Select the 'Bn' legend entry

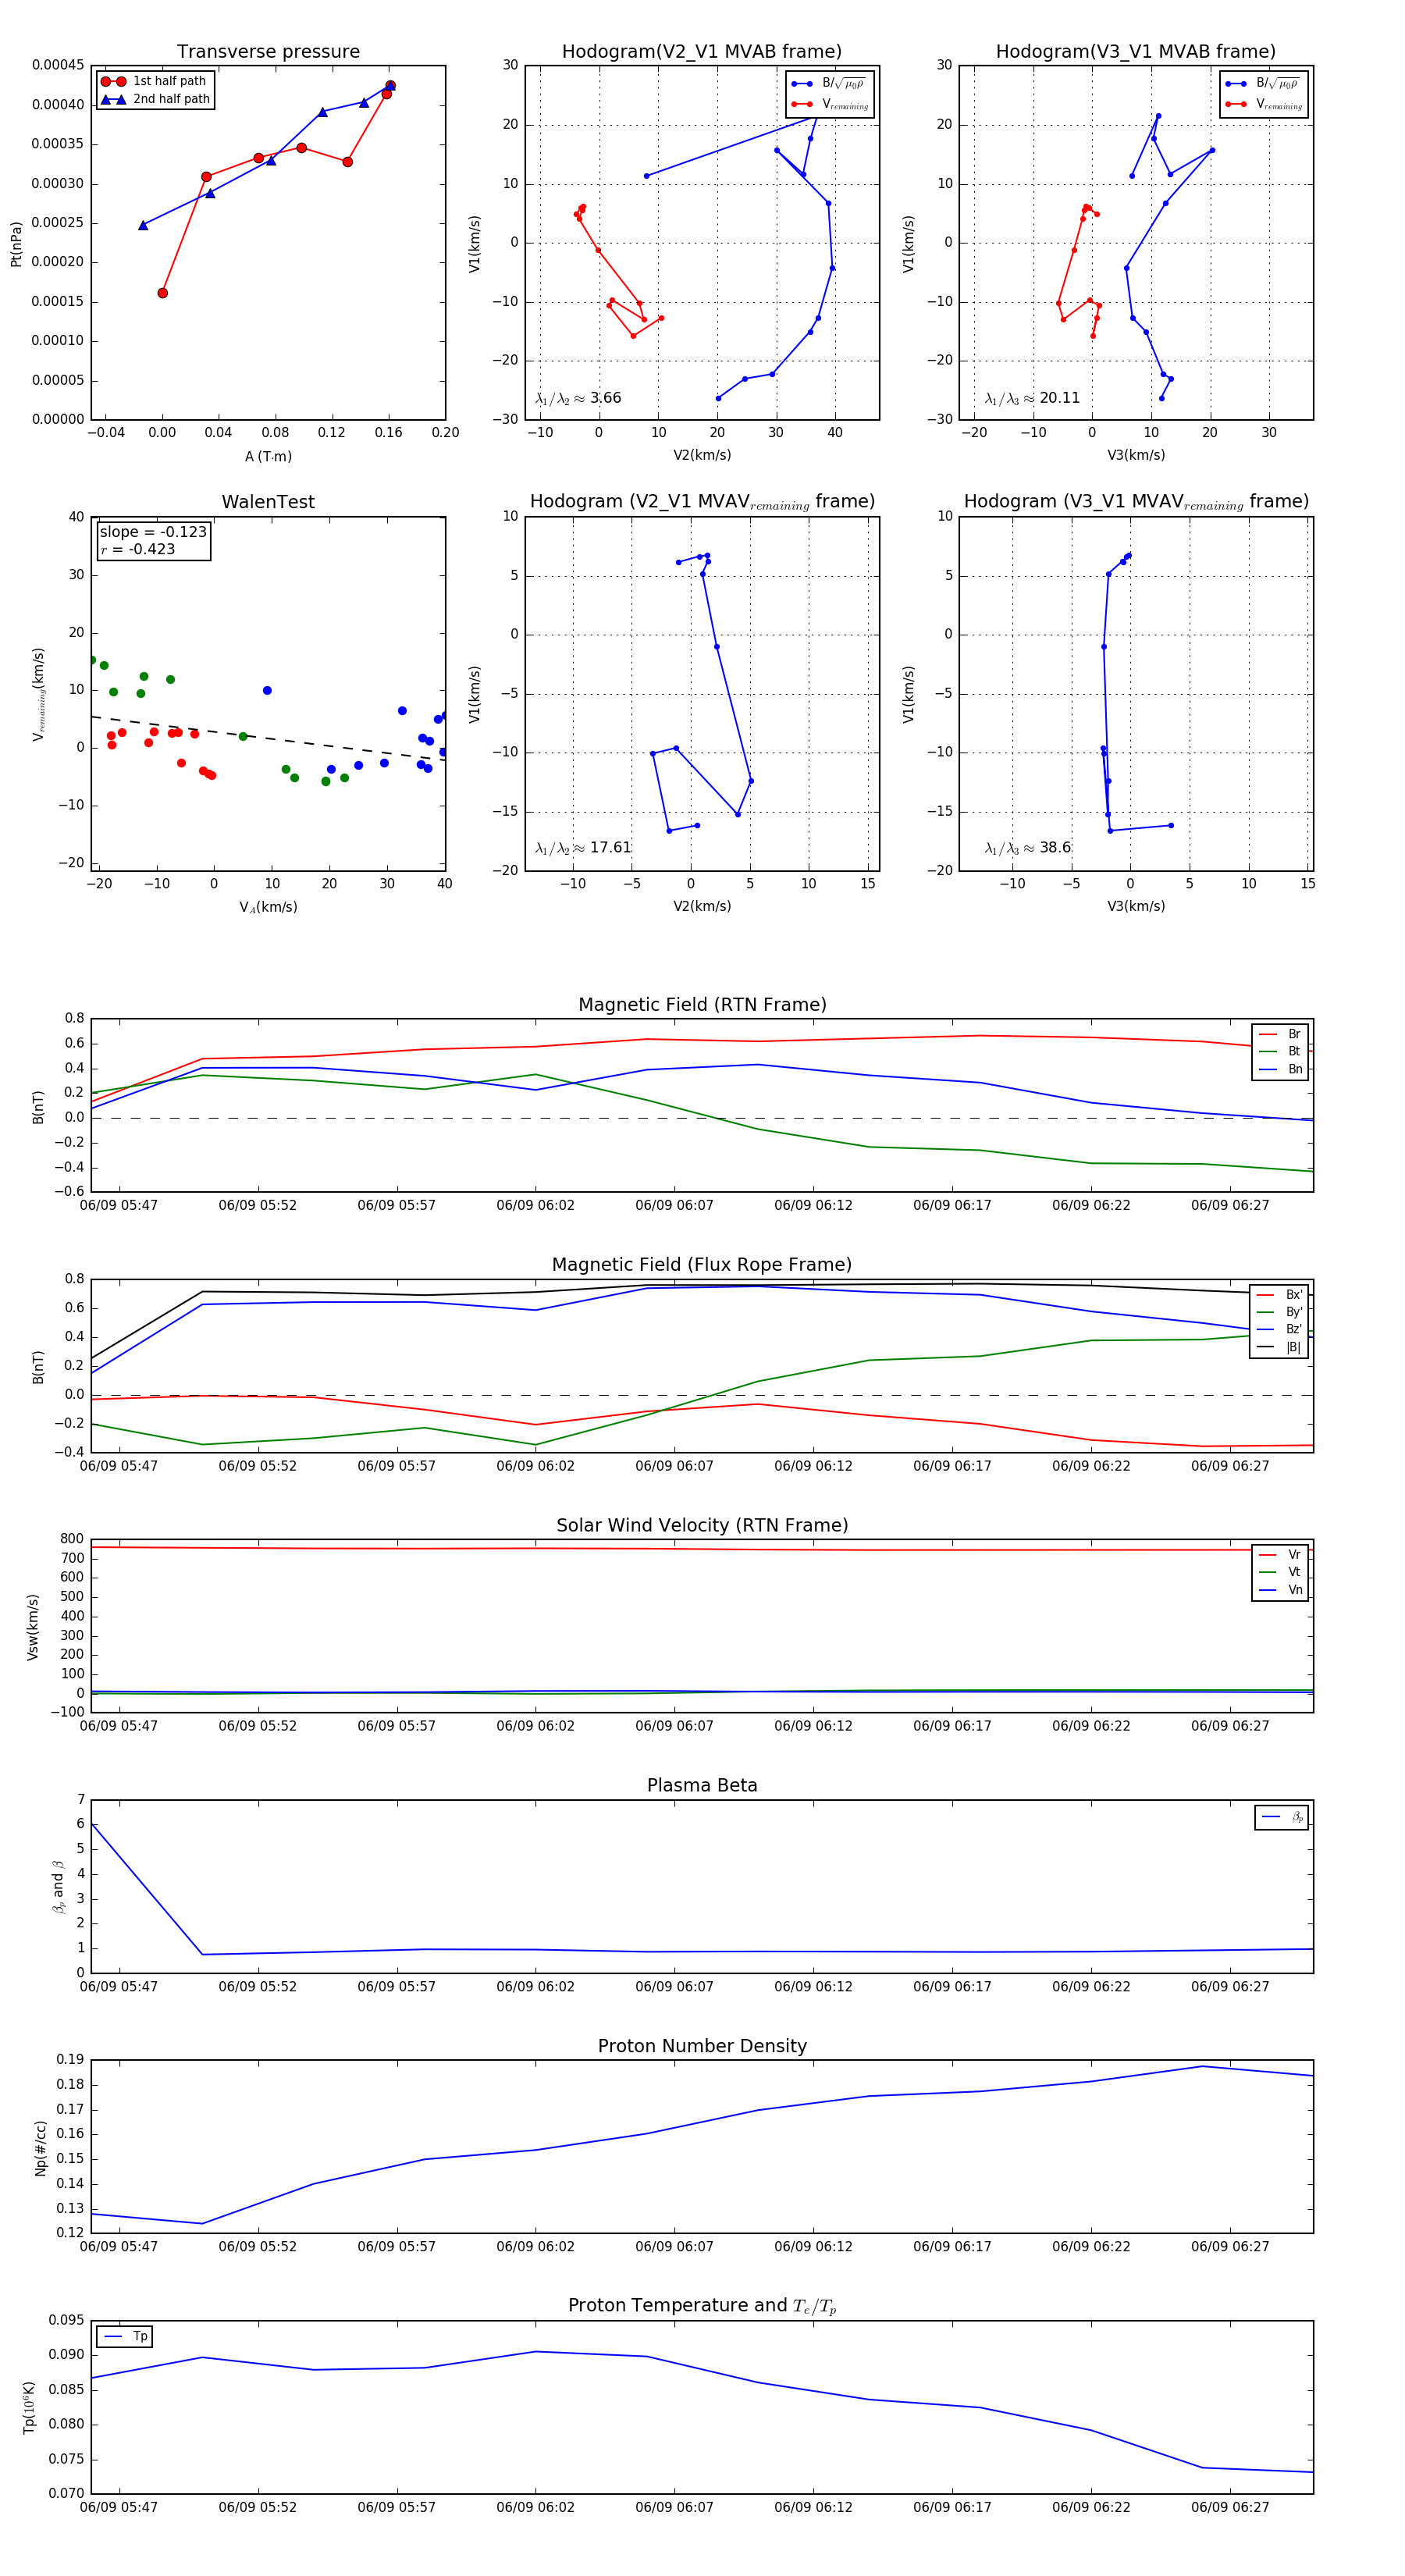1280,1069
